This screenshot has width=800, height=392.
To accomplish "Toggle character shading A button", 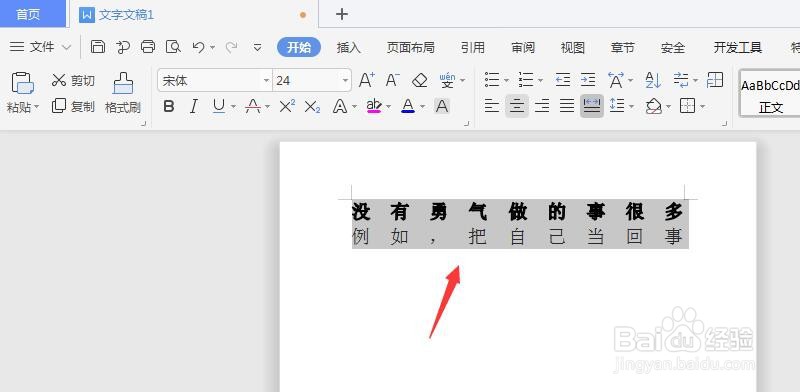I will [442, 107].
